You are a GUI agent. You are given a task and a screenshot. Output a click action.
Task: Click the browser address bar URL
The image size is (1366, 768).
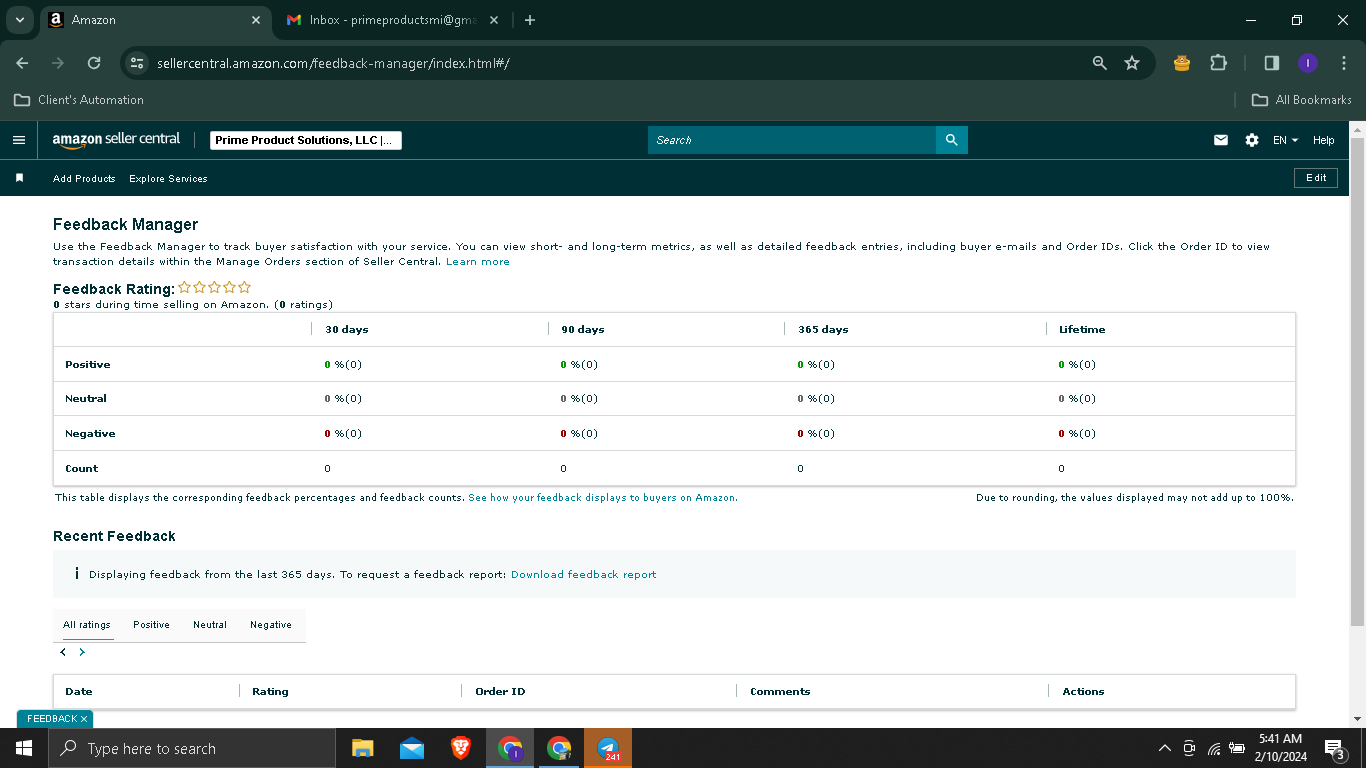[x=333, y=63]
